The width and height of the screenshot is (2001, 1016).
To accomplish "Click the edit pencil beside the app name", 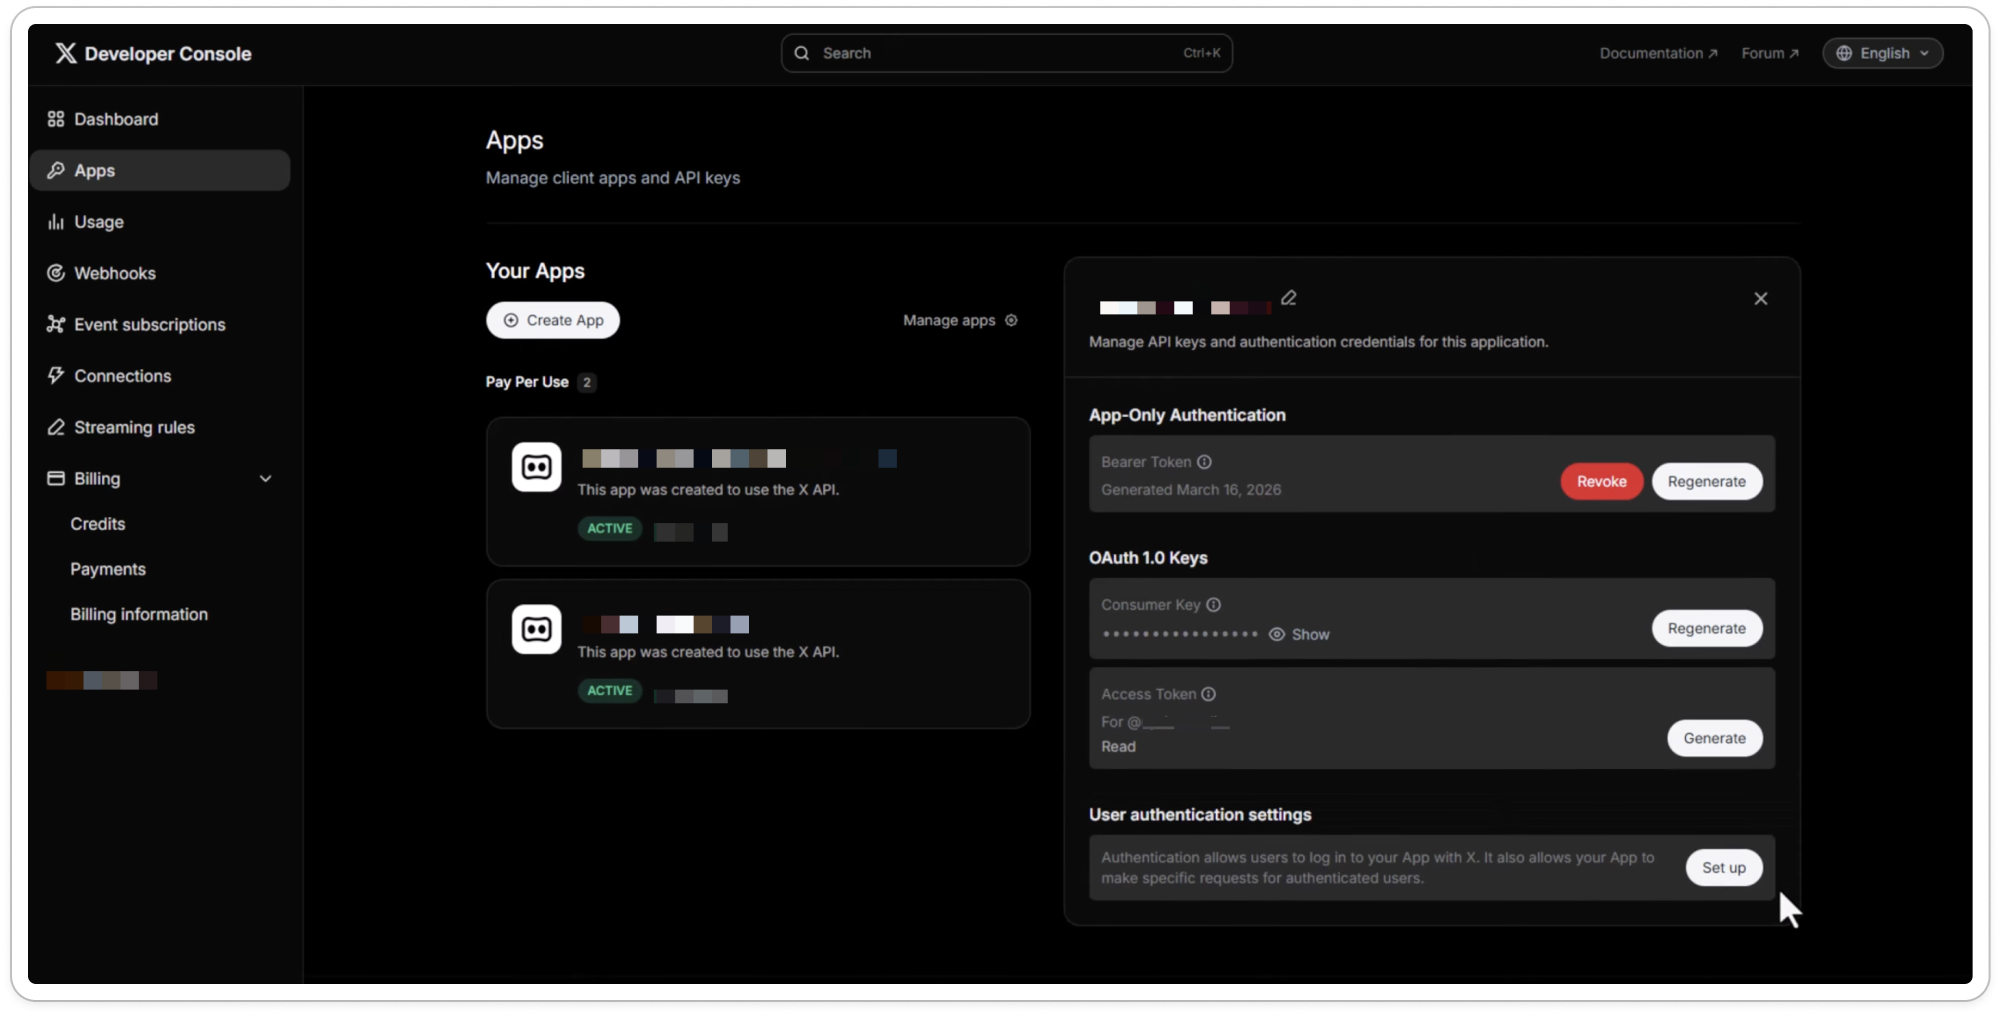I will 1289,298.
